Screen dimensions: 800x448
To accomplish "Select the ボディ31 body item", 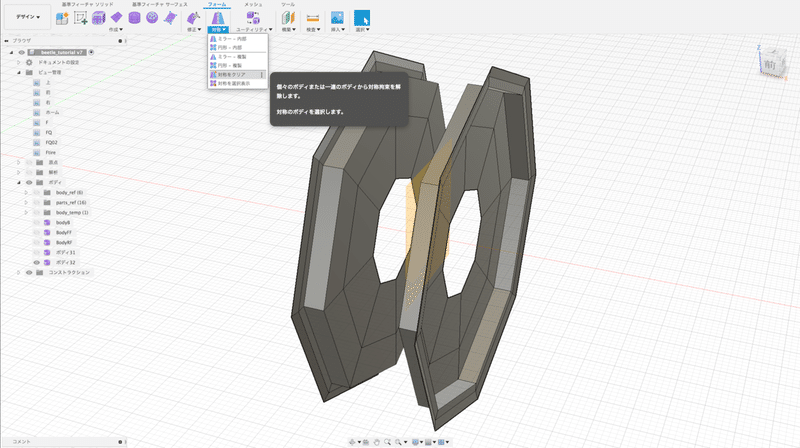I will click(65, 253).
